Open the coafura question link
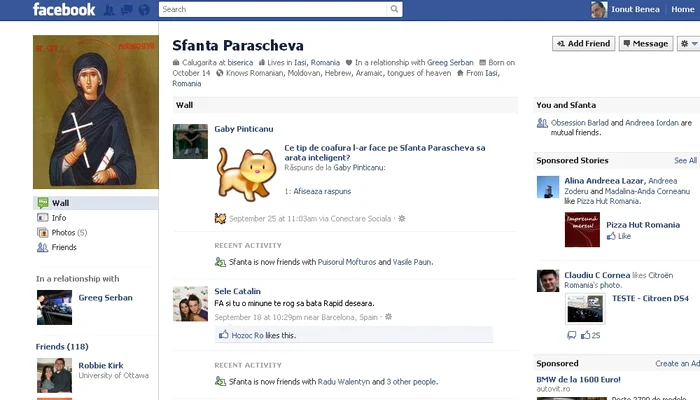 click(385, 153)
